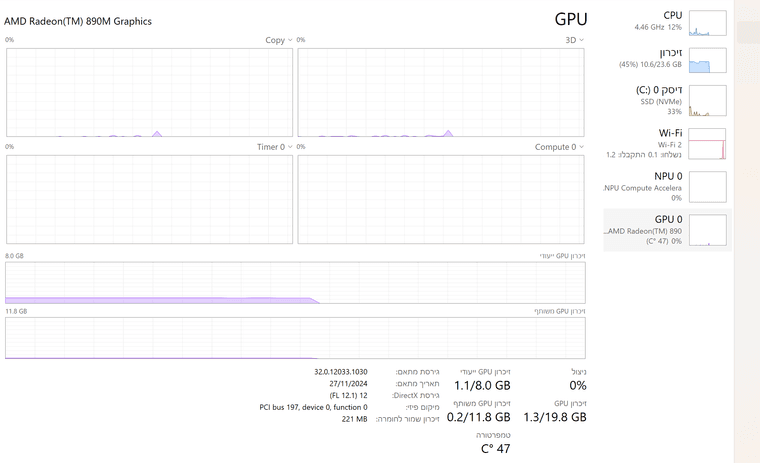Click the Compute 0 engine graph area
Image resolution: width=760 pixels, height=463 pixels.
(441, 199)
